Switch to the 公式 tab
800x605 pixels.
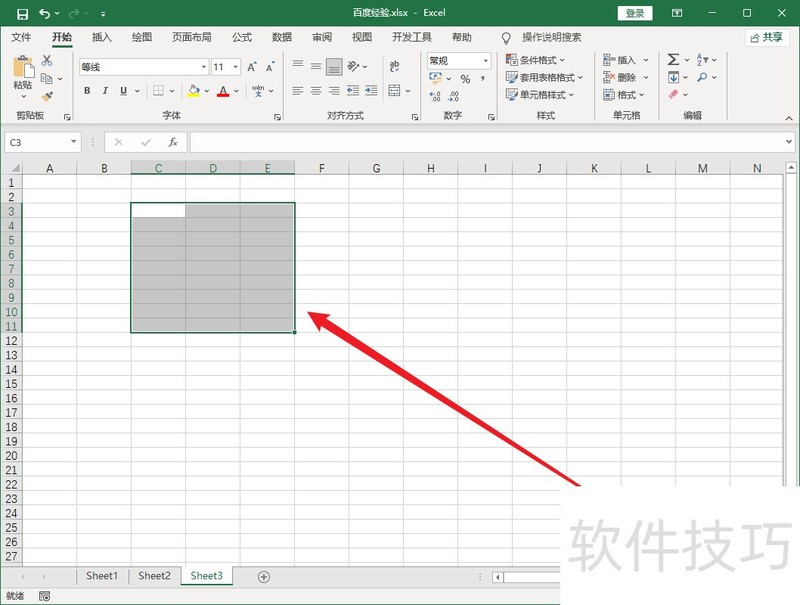(x=241, y=37)
